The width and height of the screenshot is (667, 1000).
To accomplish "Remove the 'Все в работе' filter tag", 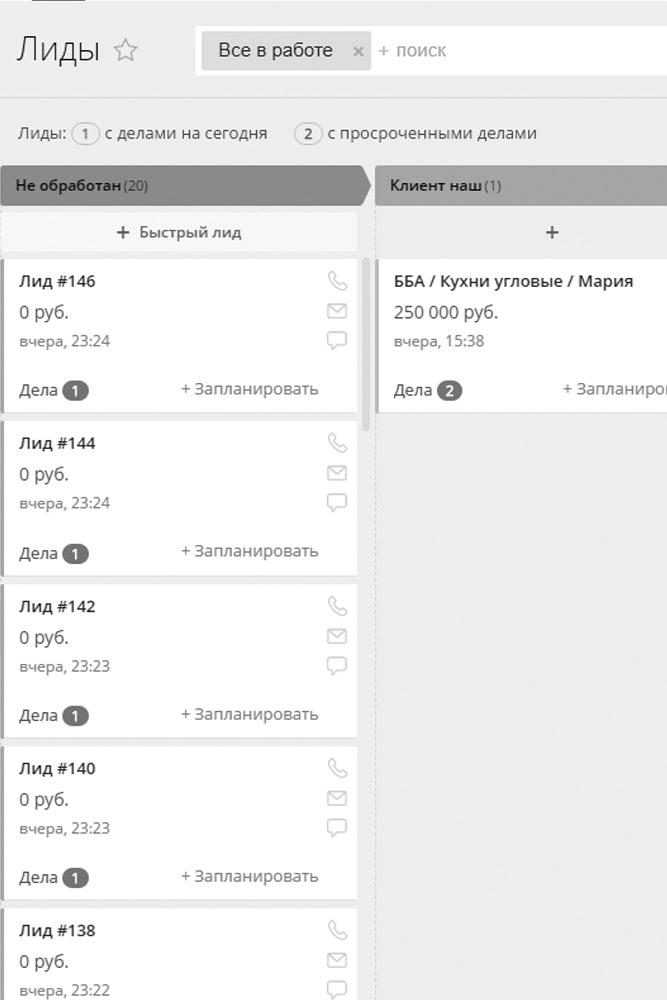I will point(358,51).
